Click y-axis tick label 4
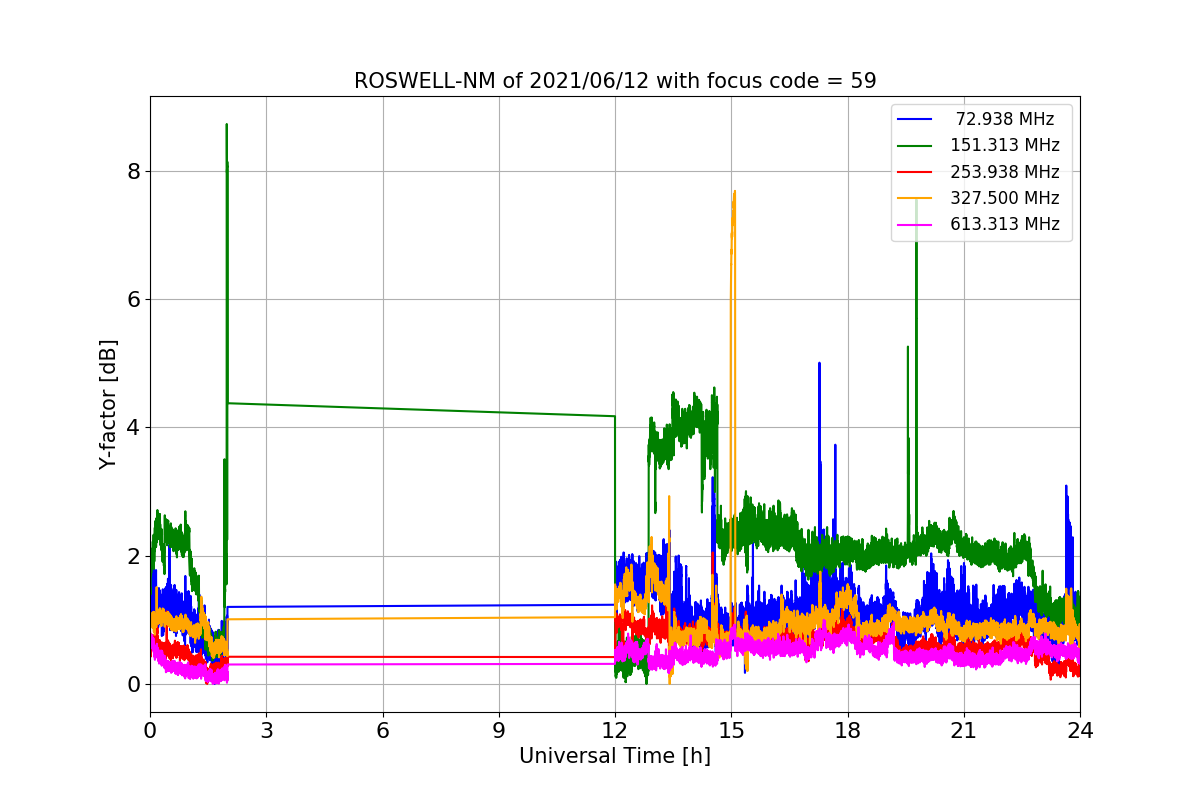The image size is (1200, 800). 134,428
